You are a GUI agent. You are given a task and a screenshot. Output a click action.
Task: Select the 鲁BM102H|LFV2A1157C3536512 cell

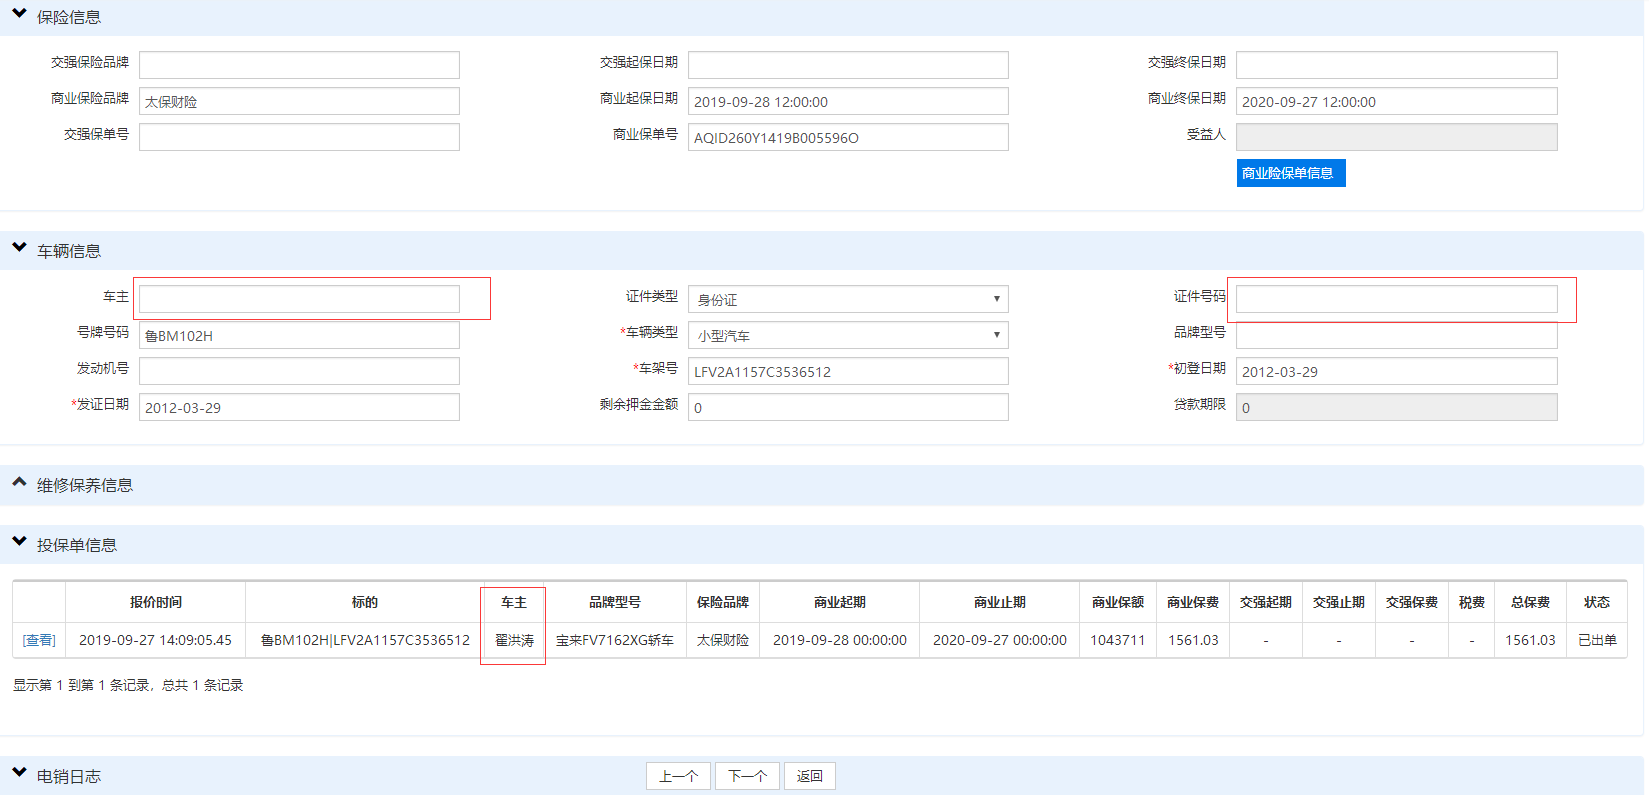click(365, 640)
